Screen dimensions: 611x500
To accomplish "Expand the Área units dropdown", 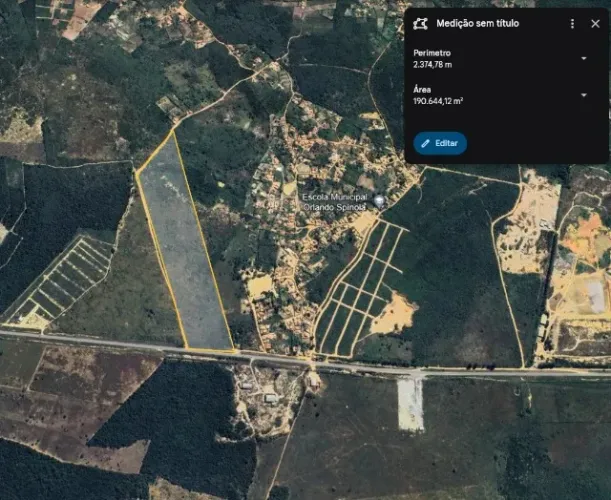I will [x=584, y=95].
